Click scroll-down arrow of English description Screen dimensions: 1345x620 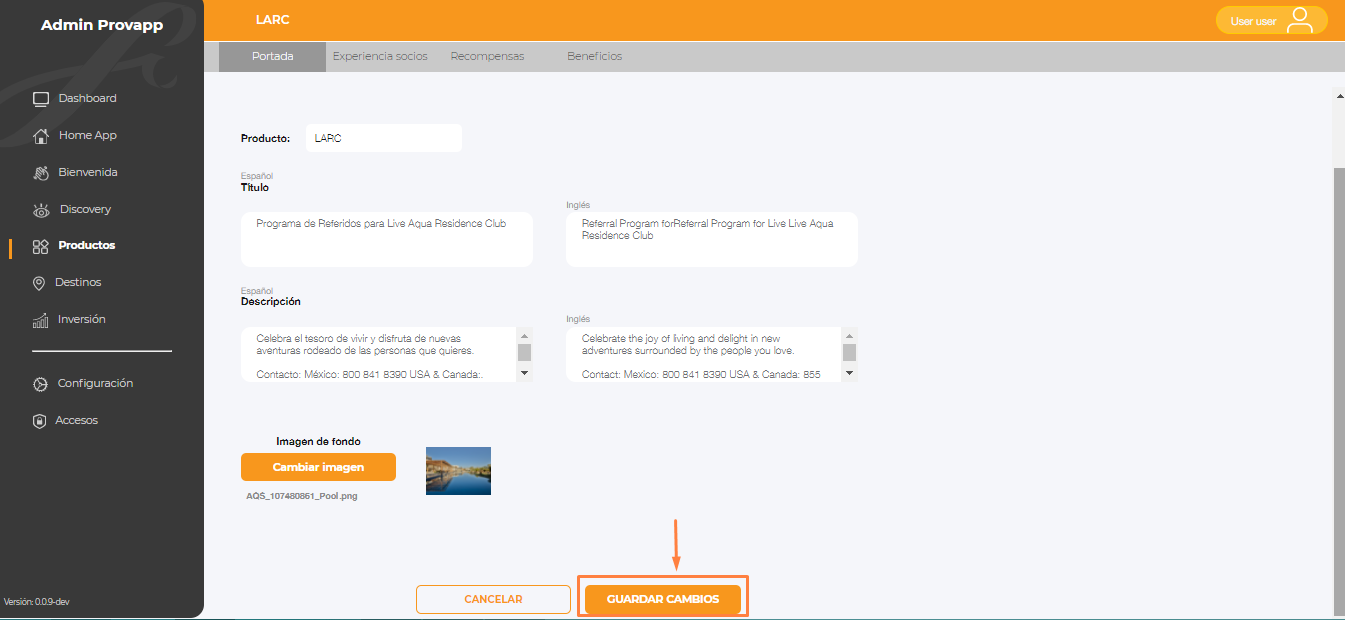[x=849, y=373]
